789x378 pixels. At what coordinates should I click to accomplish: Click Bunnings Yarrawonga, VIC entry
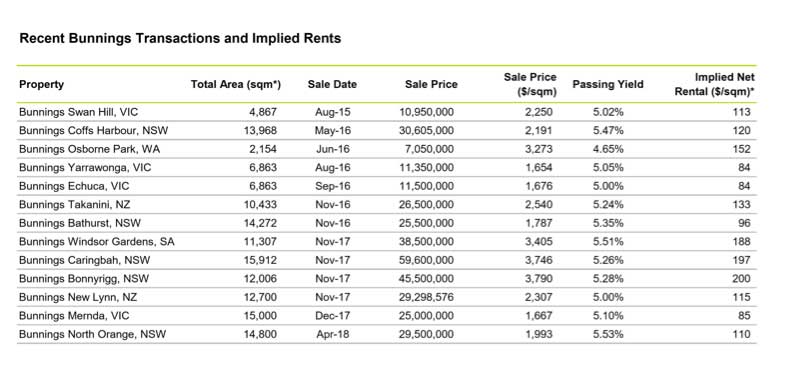pos(85,168)
